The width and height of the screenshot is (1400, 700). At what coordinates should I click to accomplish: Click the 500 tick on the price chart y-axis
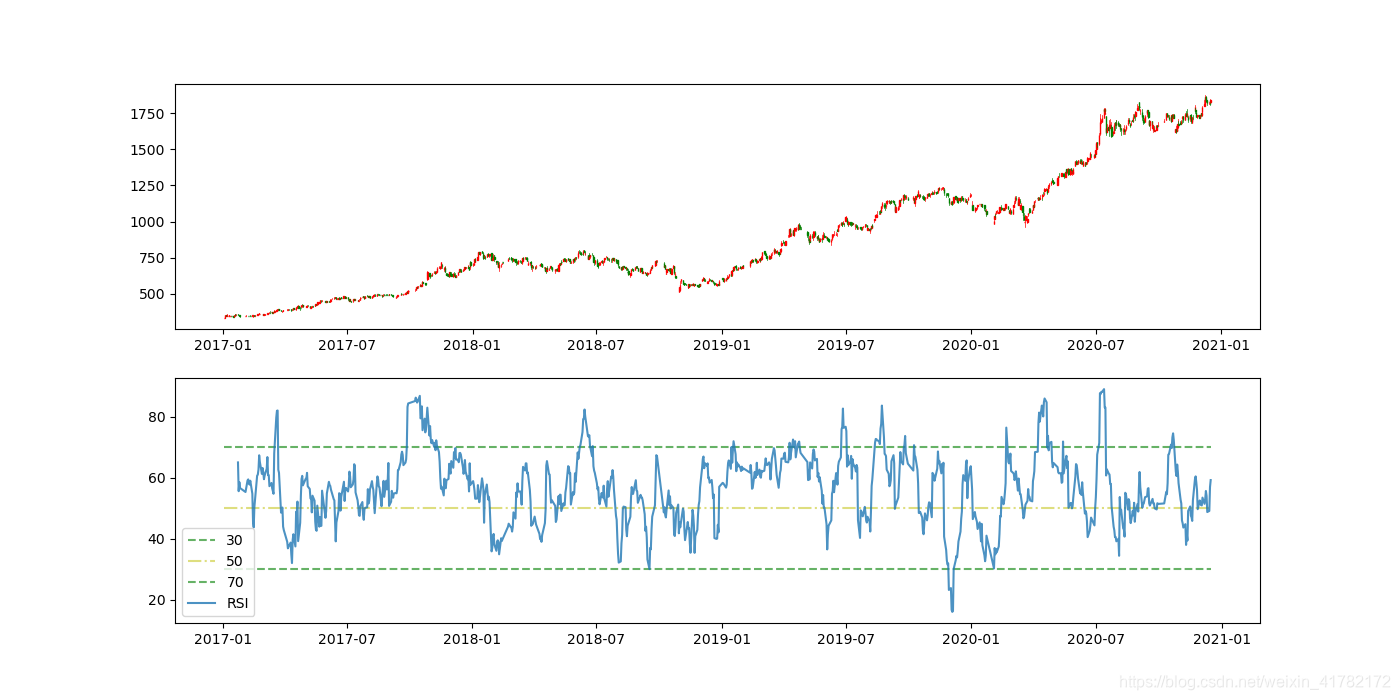(x=153, y=294)
